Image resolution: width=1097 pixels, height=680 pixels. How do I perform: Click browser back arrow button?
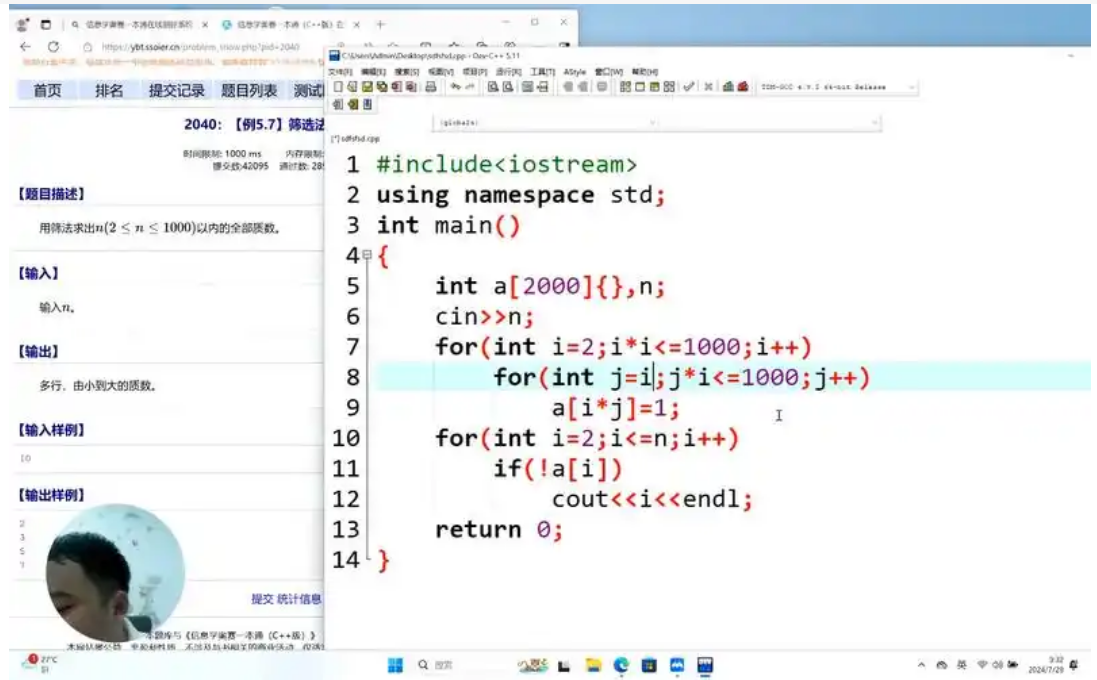pos(25,47)
